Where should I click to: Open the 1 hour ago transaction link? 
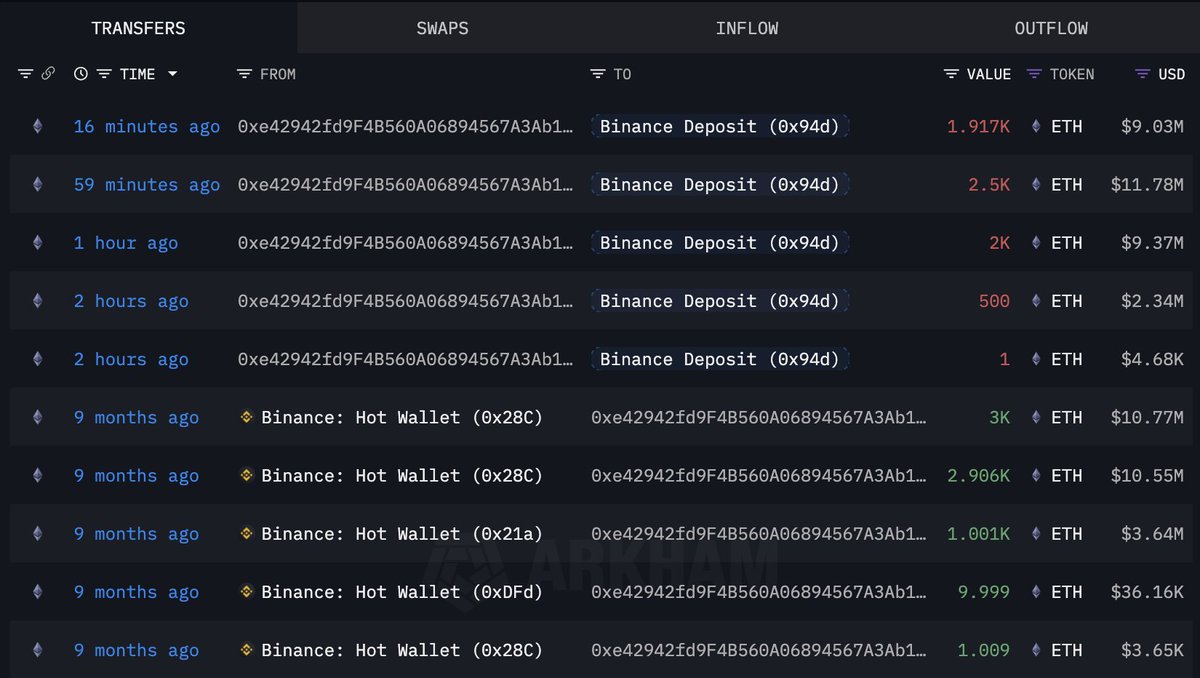126,242
